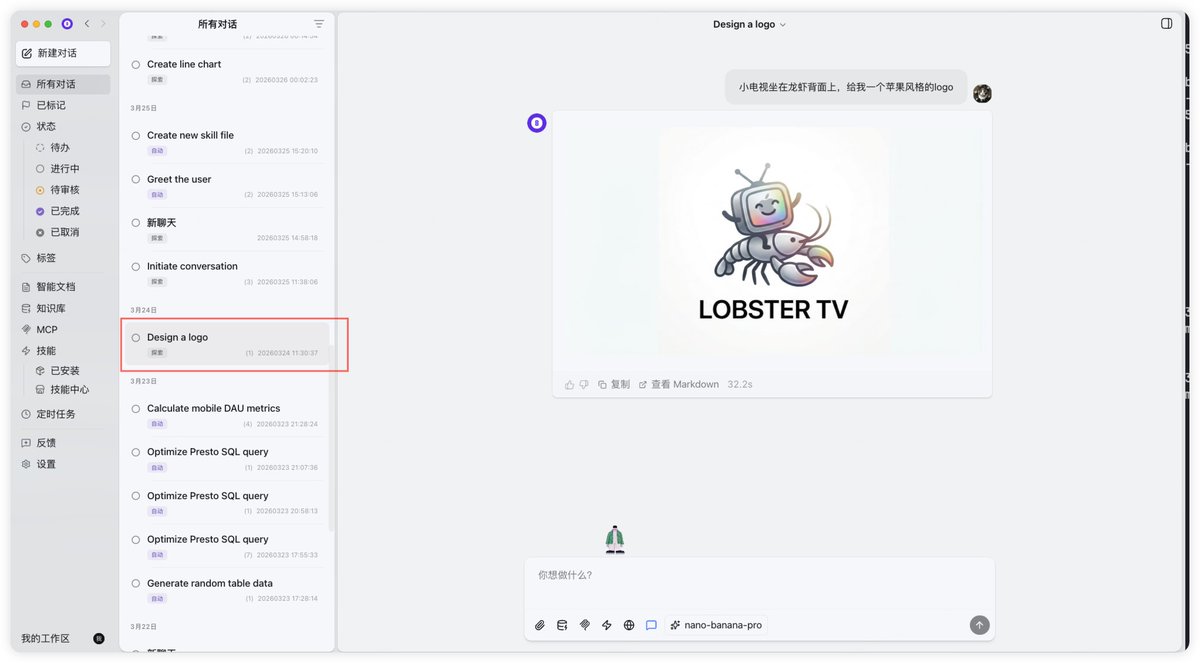Screen dimensions: 1200x663
Task: Open 已标记 flagged conversations
Action: (64, 105)
